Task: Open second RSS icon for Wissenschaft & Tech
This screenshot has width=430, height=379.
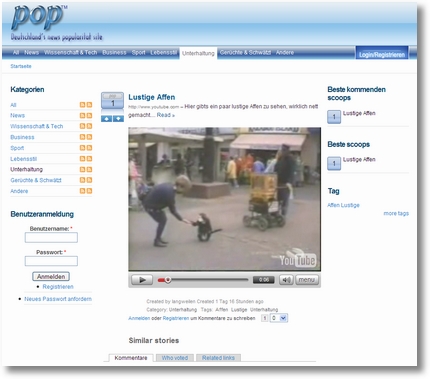Action: point(89,126)
